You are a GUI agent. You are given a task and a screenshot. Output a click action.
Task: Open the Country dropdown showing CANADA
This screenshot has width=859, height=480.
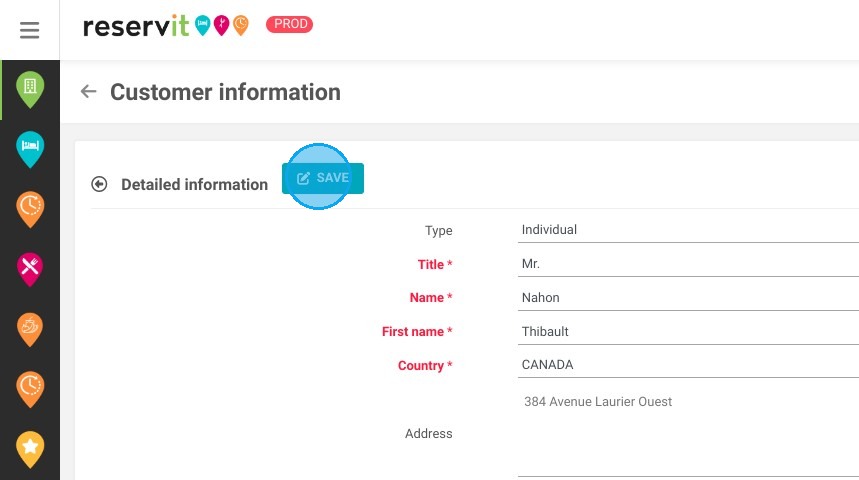[x=688, y=365]
